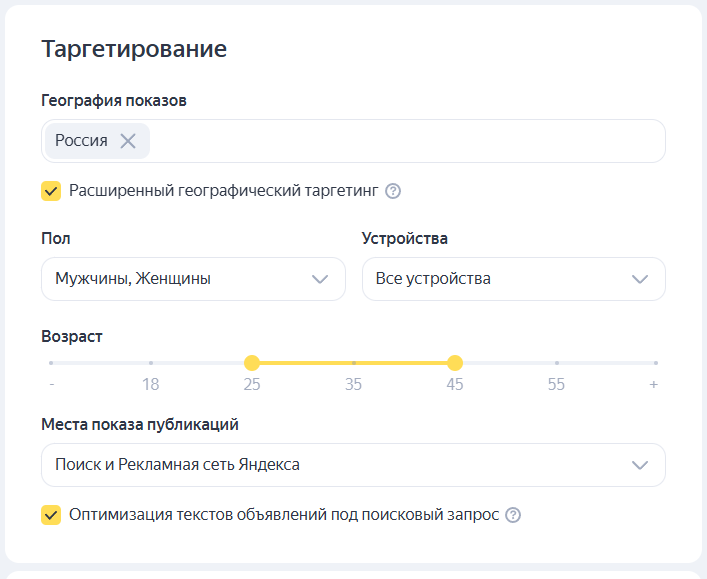This screenshot has height=579, width=707.
Task: Click empty area of География показов field
Action: coord(400,141)
